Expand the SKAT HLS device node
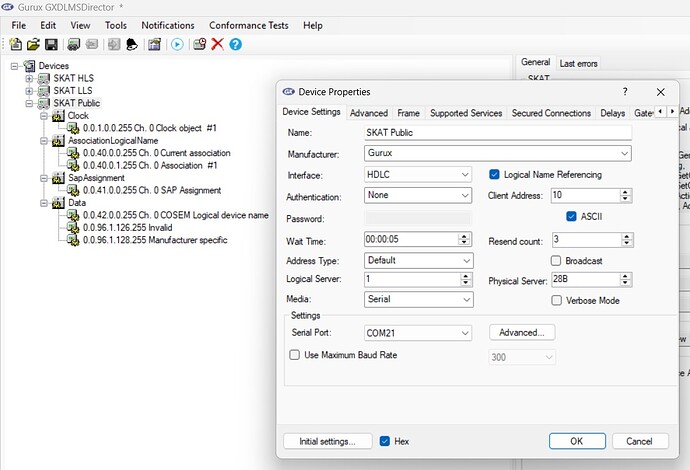Screen dimensions: 690x470 pyautogui.click(x=30, y=78)
